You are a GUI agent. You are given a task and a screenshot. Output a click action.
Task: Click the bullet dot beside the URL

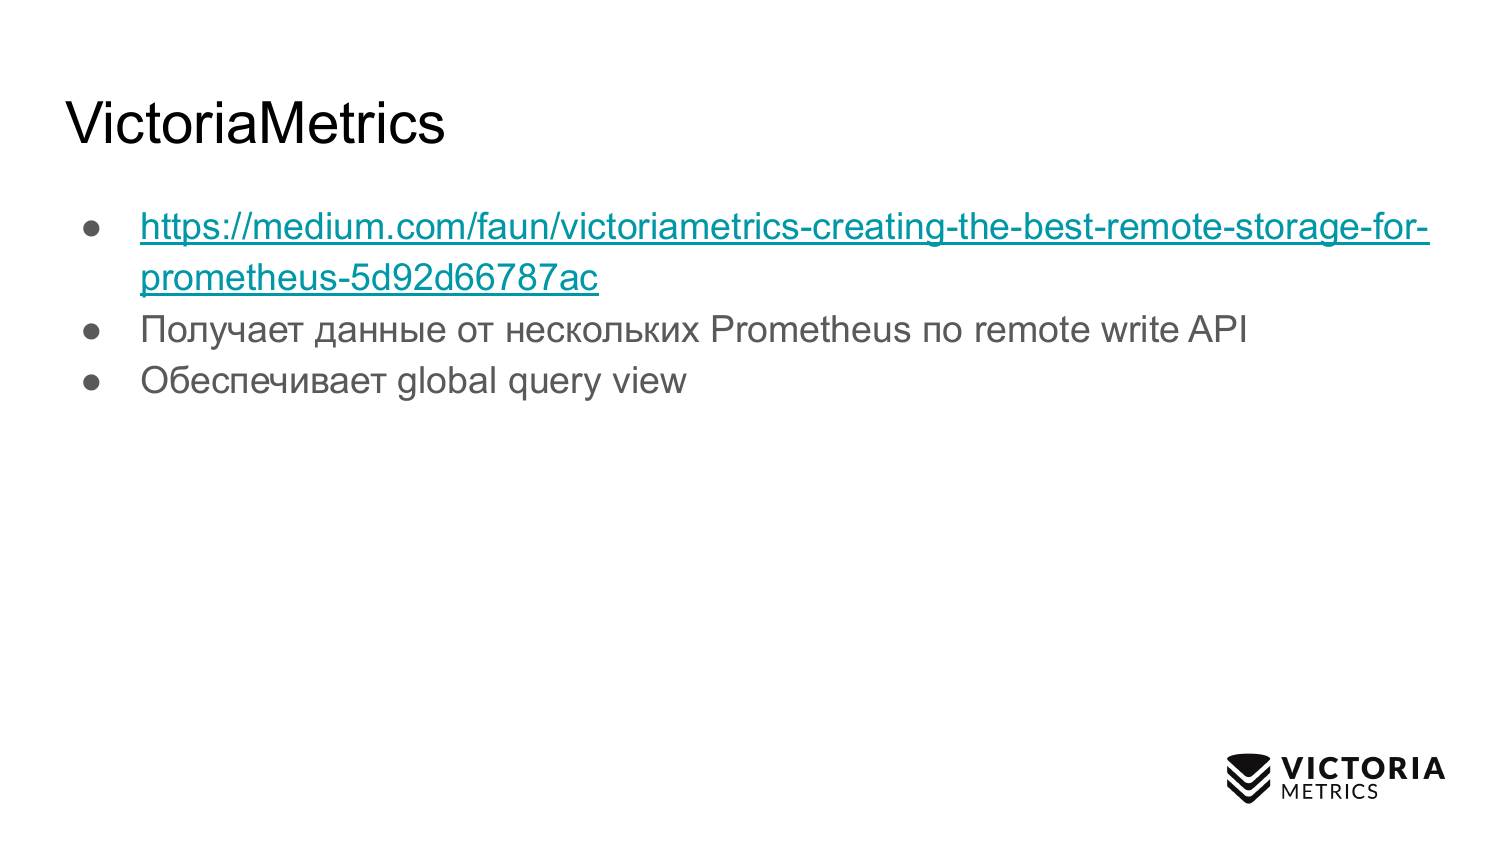92,228
